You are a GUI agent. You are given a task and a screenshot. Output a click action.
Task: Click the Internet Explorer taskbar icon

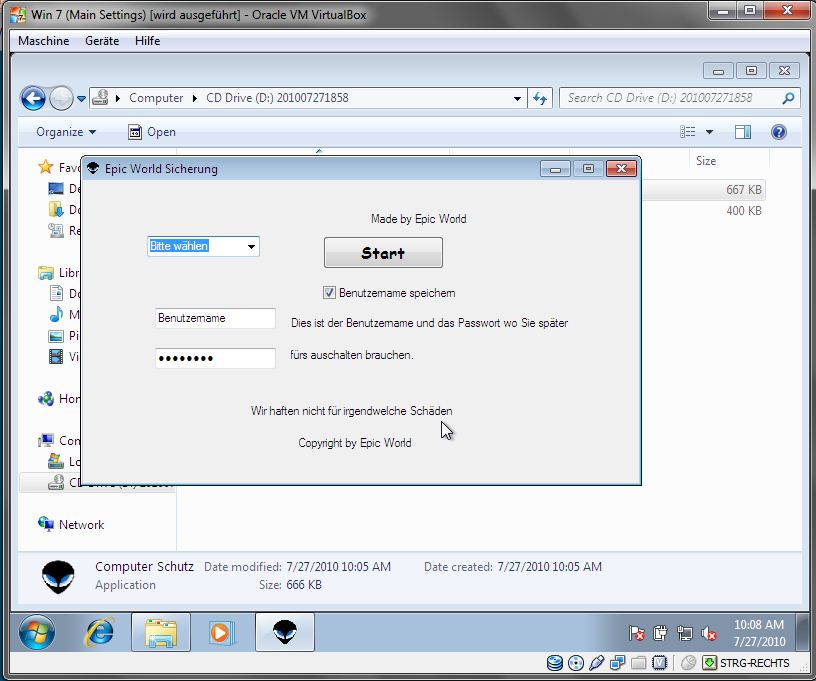tap(99, 632)
